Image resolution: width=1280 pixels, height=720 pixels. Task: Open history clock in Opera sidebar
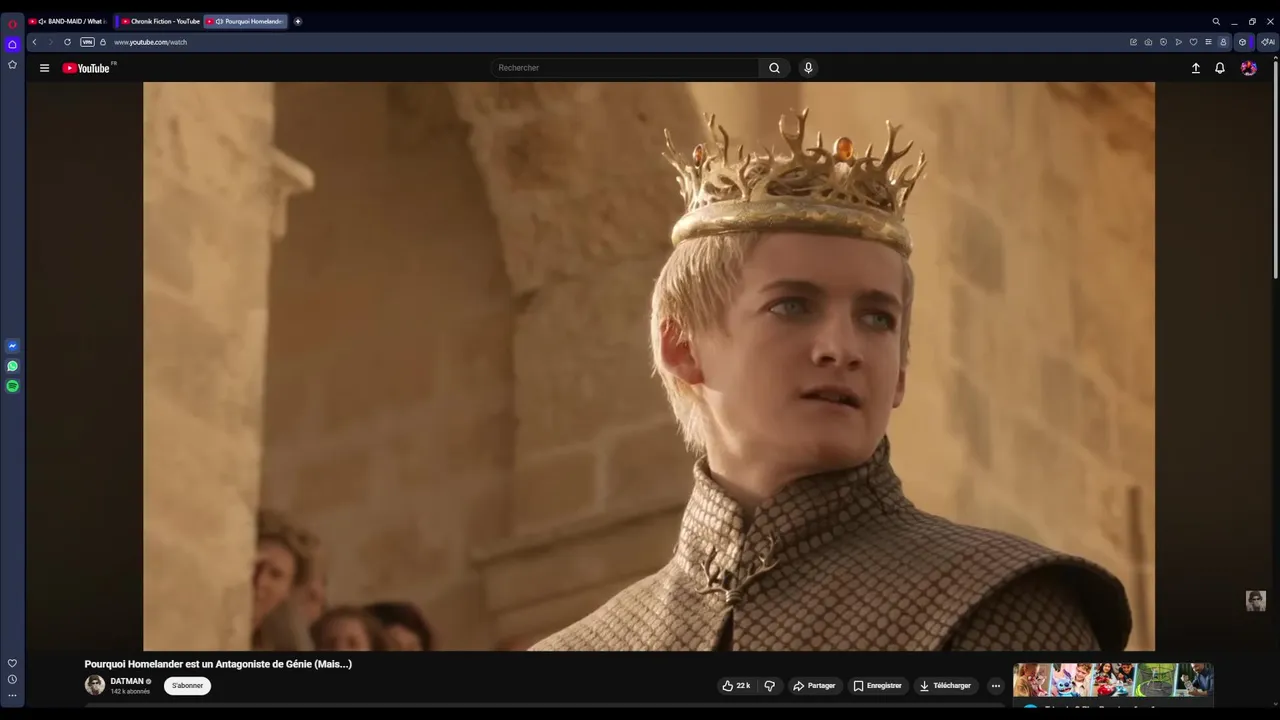[x=12, y=679]
